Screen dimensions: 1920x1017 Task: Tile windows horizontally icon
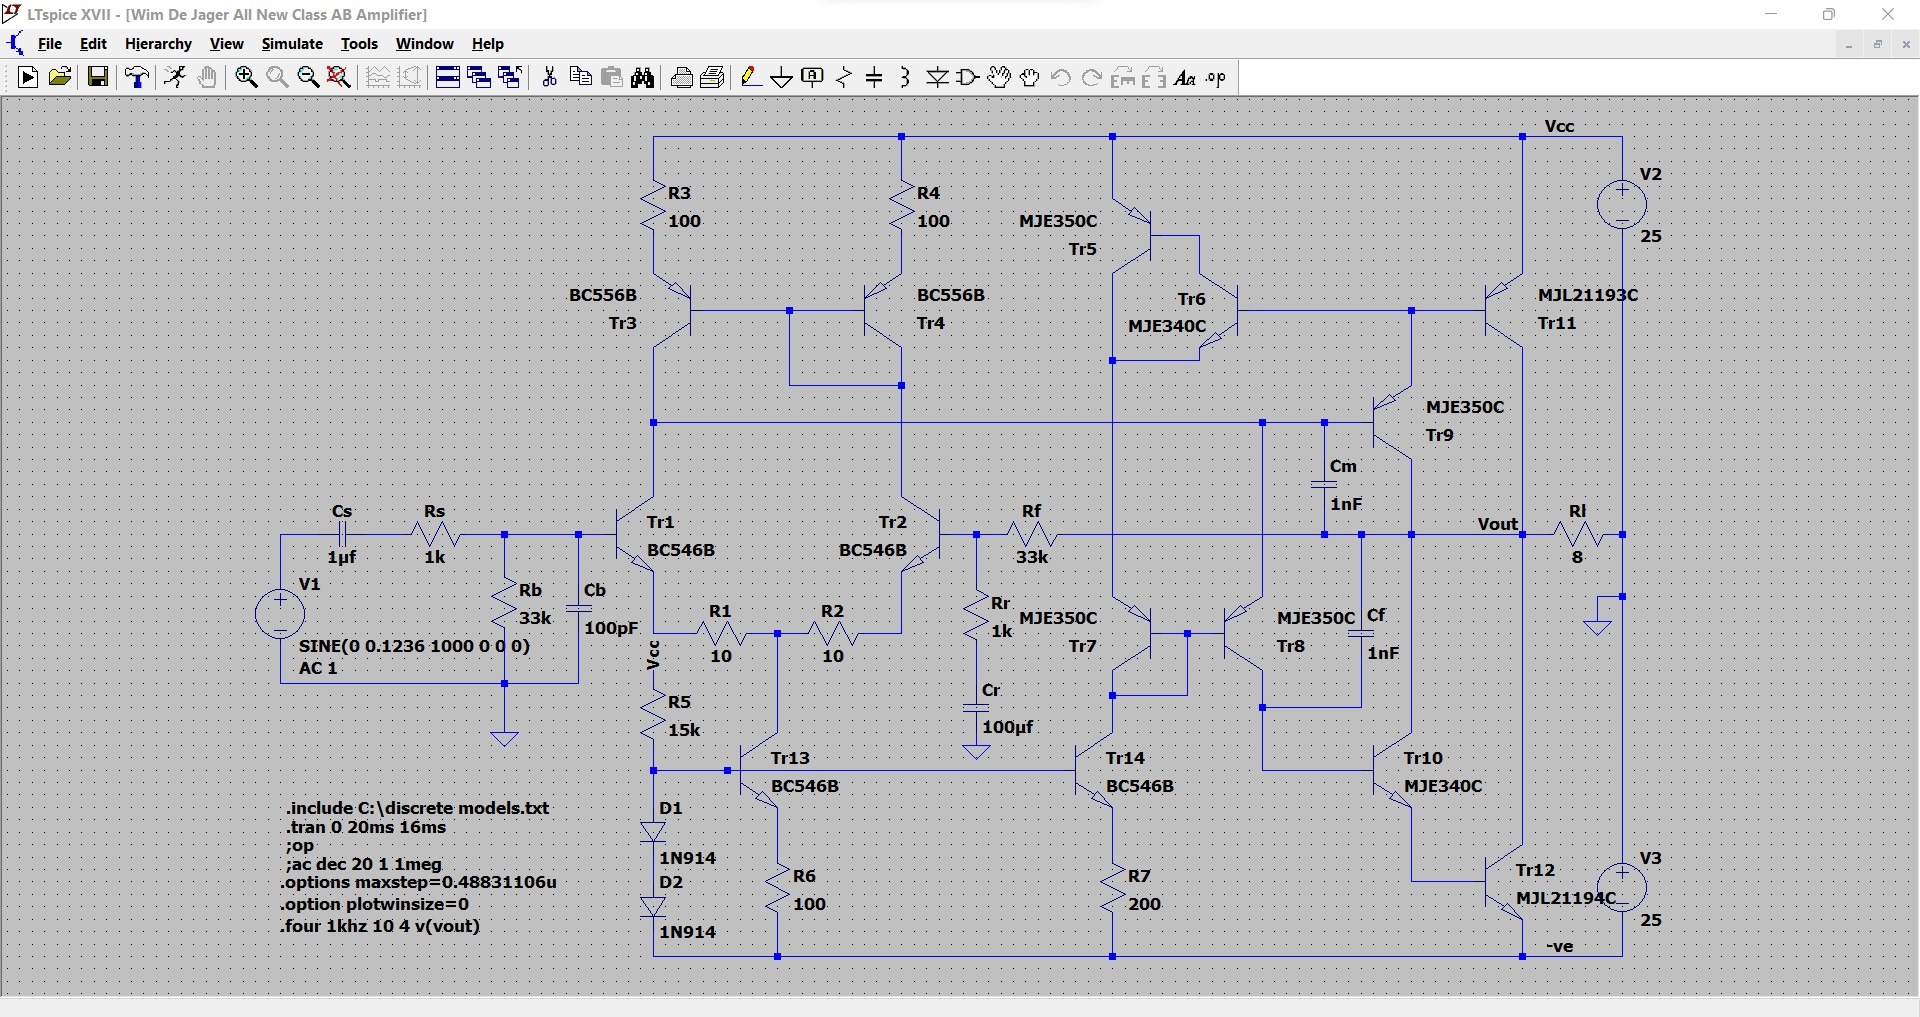pyautogui.click(x=448, y=78)
